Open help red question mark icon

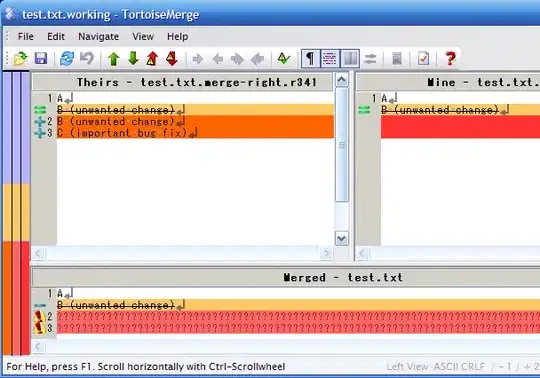pyautogui.click(x=450, y=59)
